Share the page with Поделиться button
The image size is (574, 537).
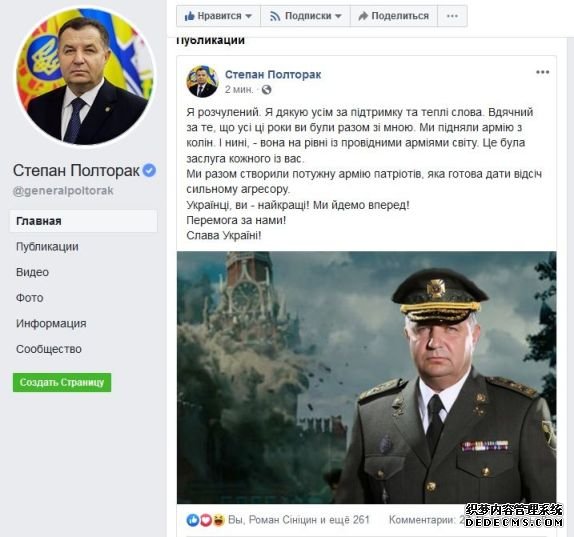394,16
